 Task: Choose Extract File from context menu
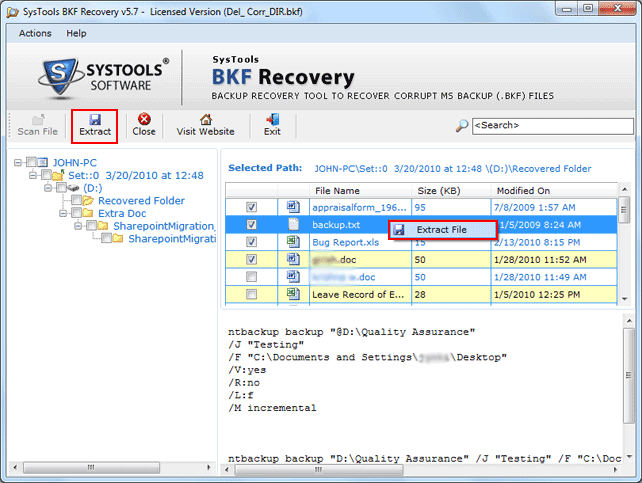(442, 230)
